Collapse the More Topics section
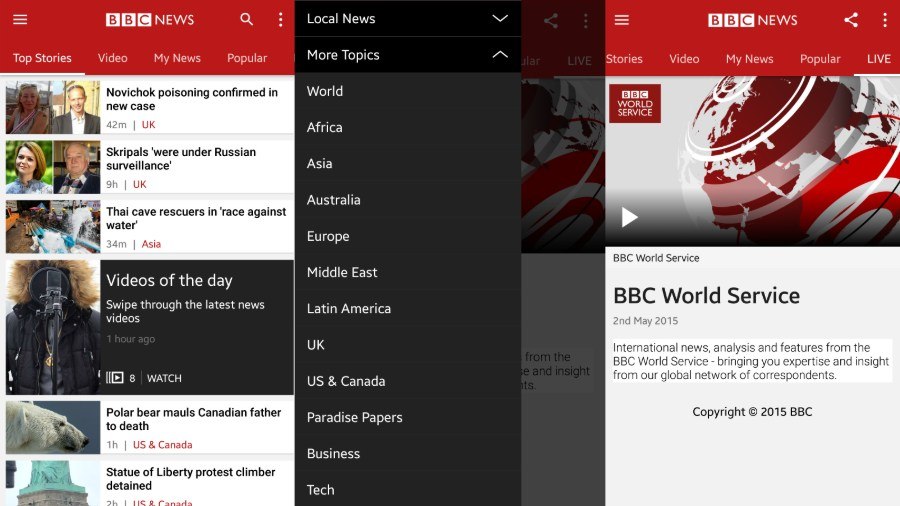Screen dimensions: 900x506 click(x=500, y=55)
